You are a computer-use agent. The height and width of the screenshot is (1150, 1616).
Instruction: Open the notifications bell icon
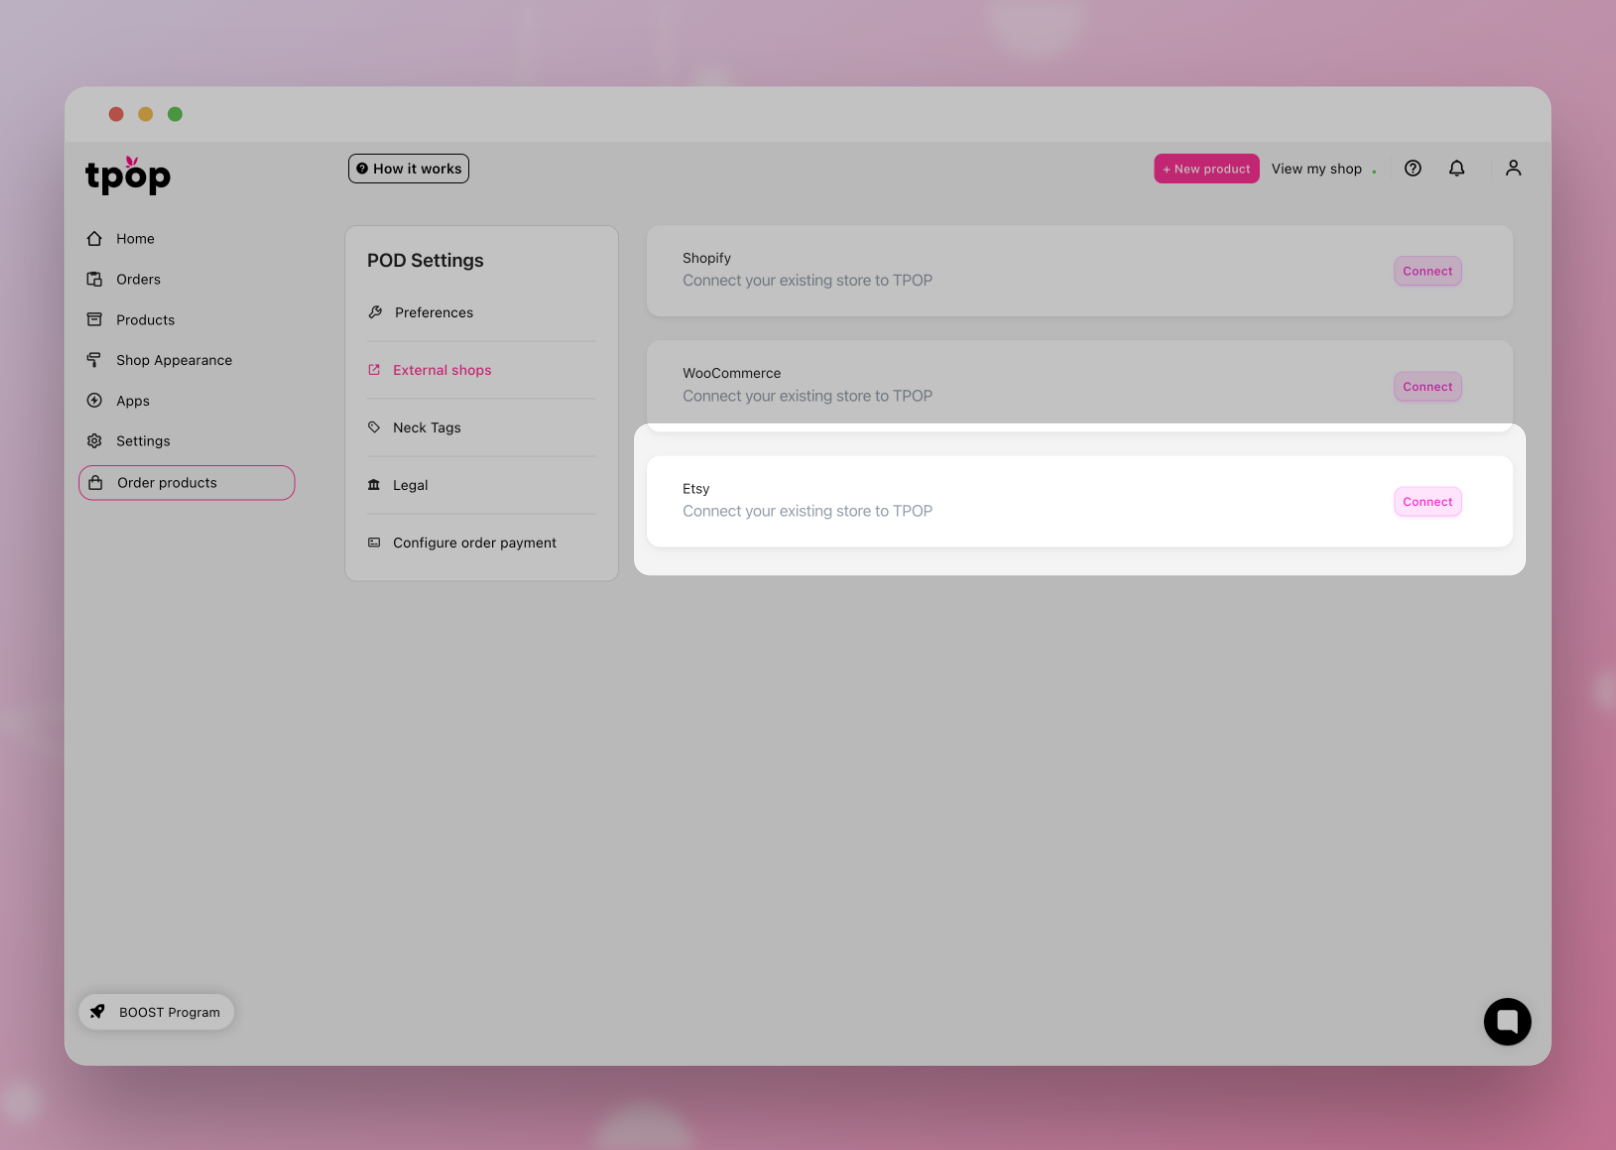[1456, 168]
